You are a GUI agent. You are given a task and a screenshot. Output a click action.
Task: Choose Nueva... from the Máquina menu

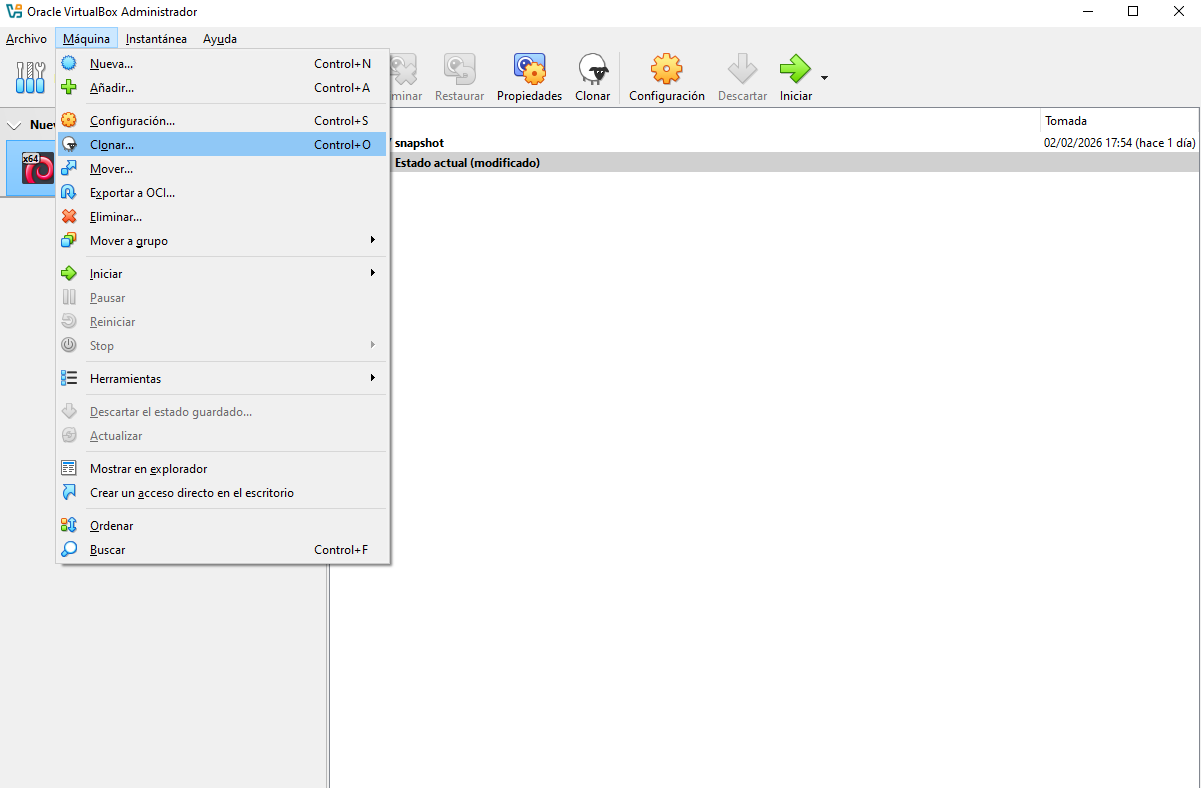pyautogui.click(x=222, y=63)
